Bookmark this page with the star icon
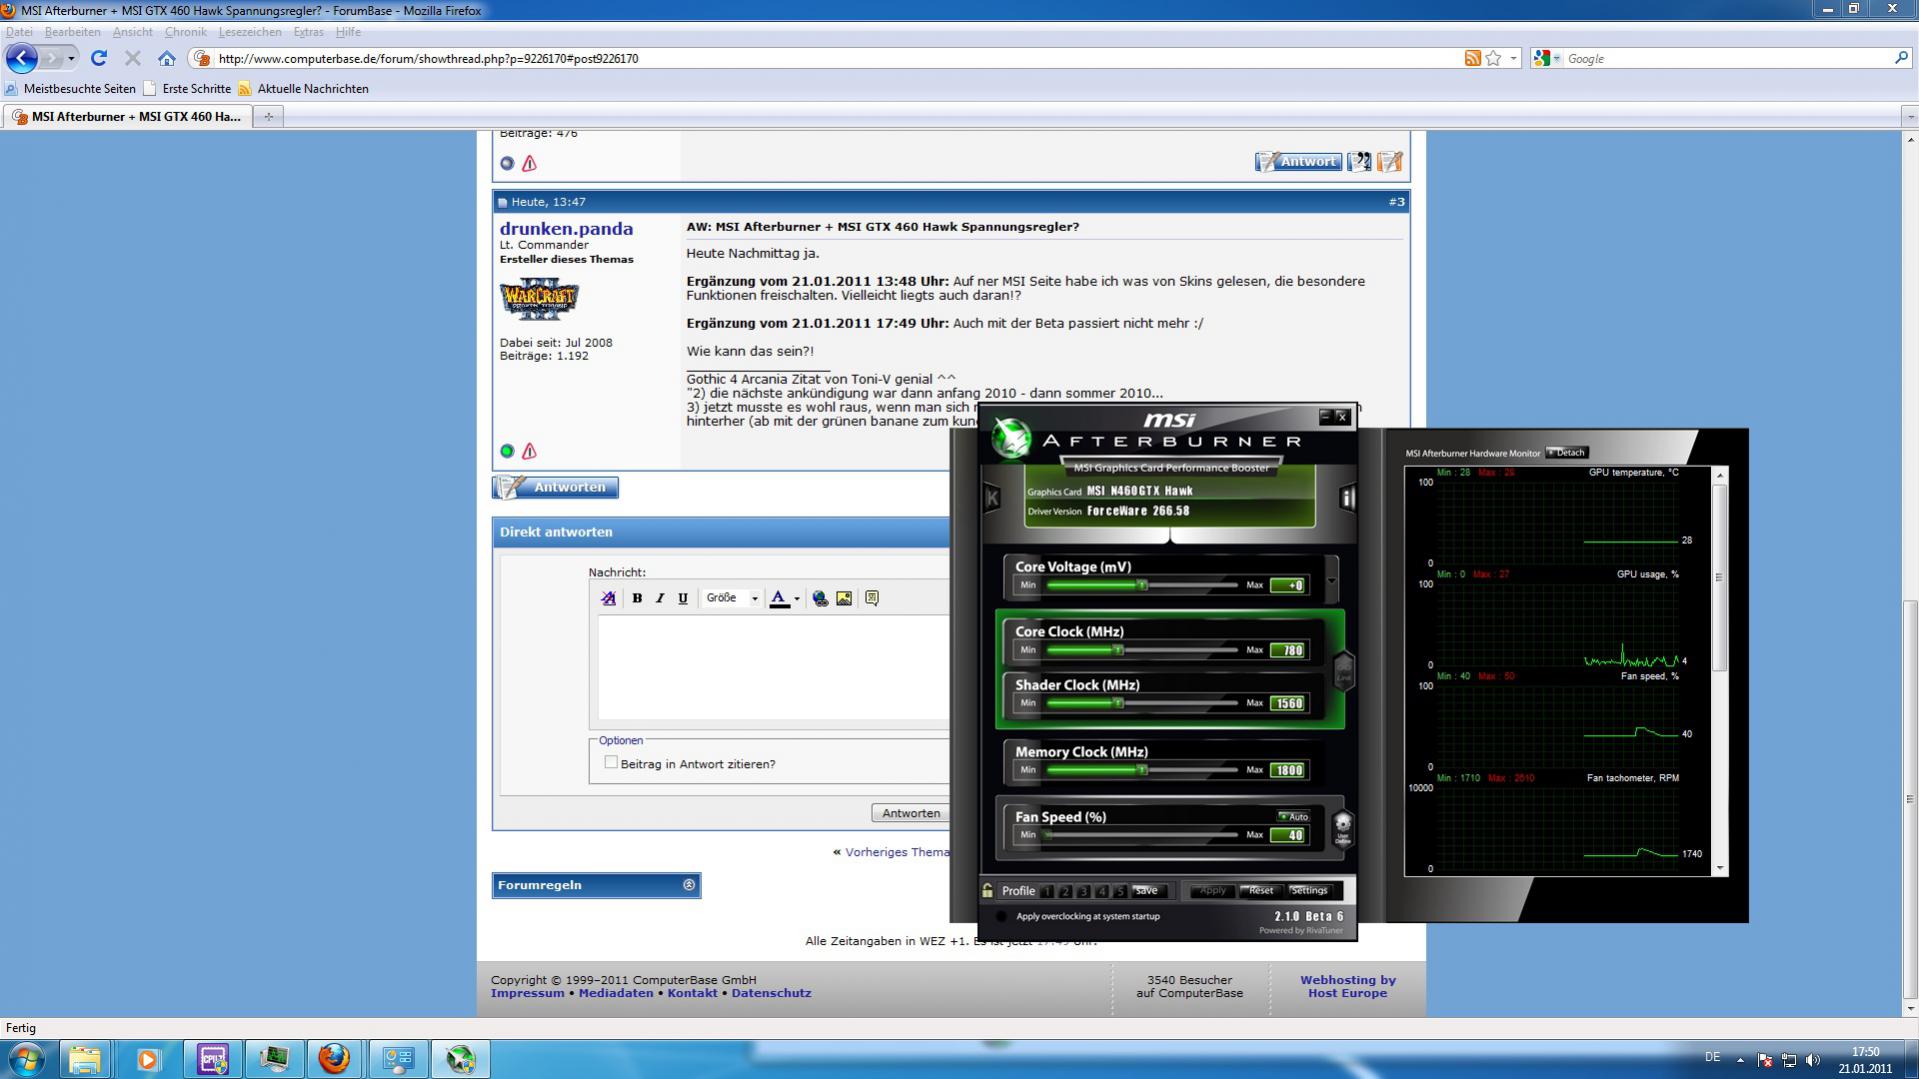Viewport: 1919px width, 1079px height. [x=1493, y=58]
